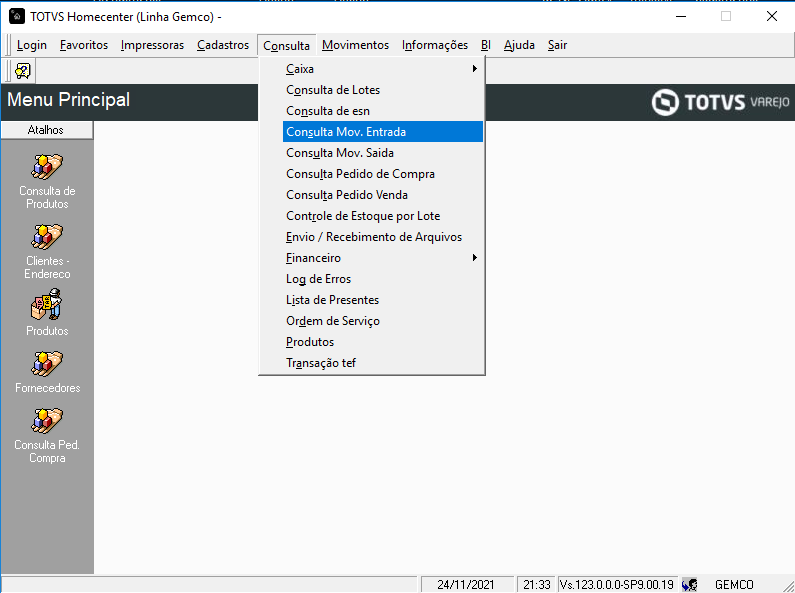Select Ordem de Serviço

pos(383,321)
